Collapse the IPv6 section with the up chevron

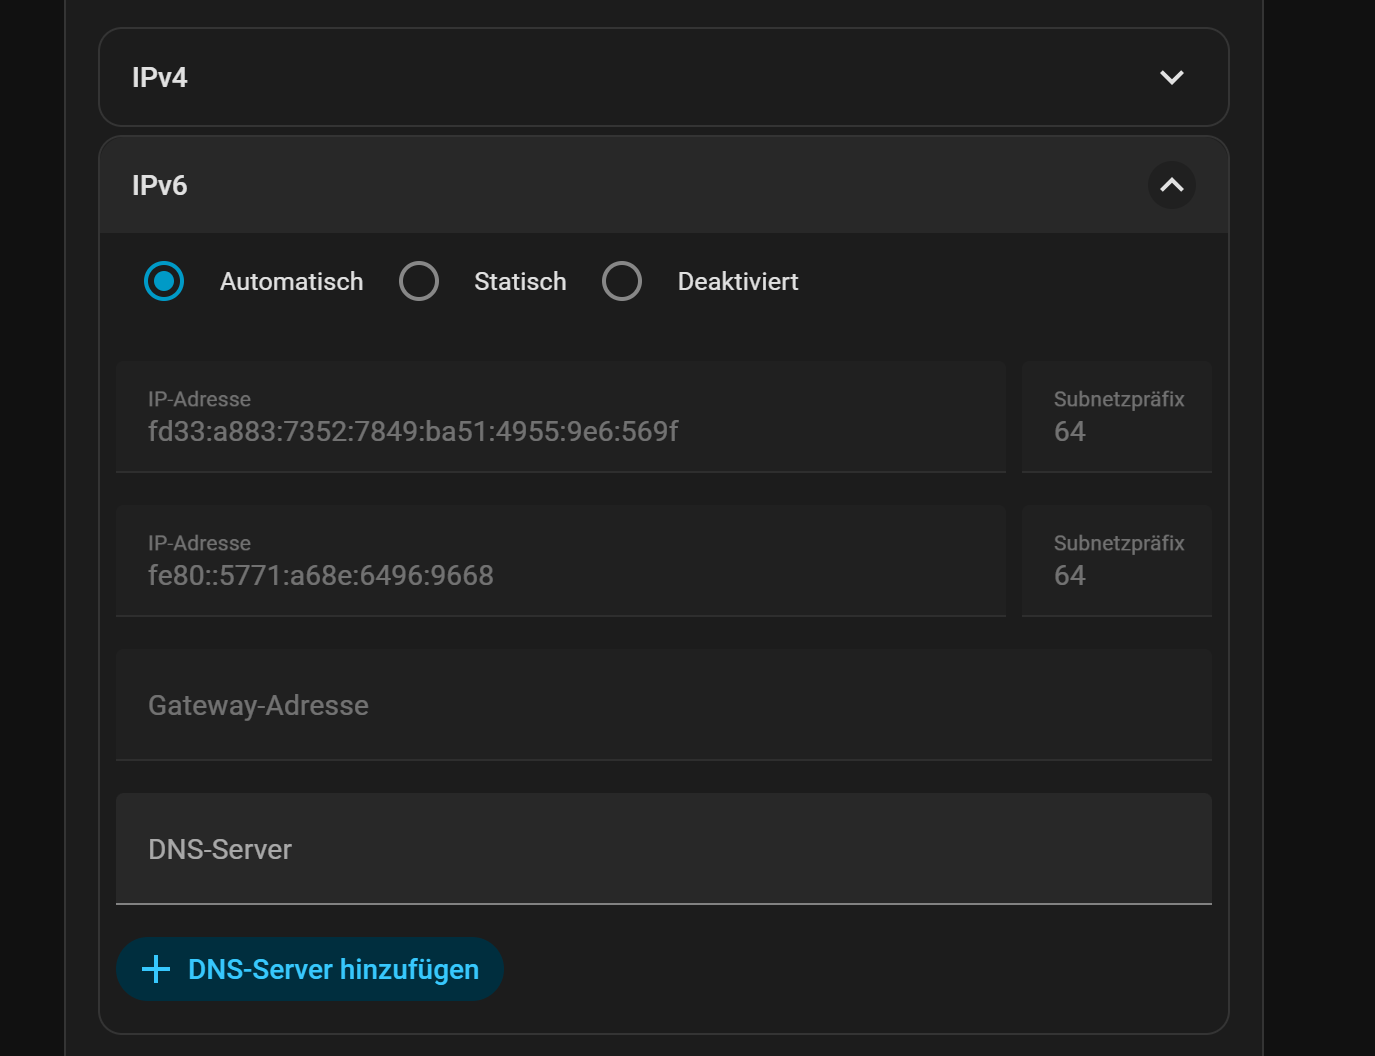(x=1171, y=185)
